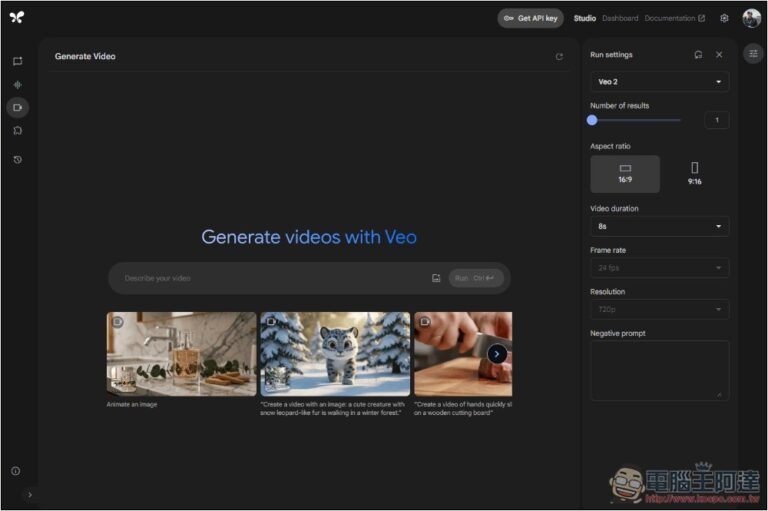Screen dimensions: 768x511
Task: Click the Get API key button
Action: 531,18
